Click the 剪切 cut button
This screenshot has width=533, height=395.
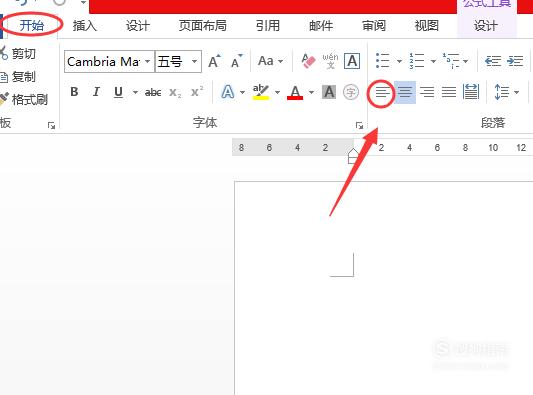pos(19,54)
